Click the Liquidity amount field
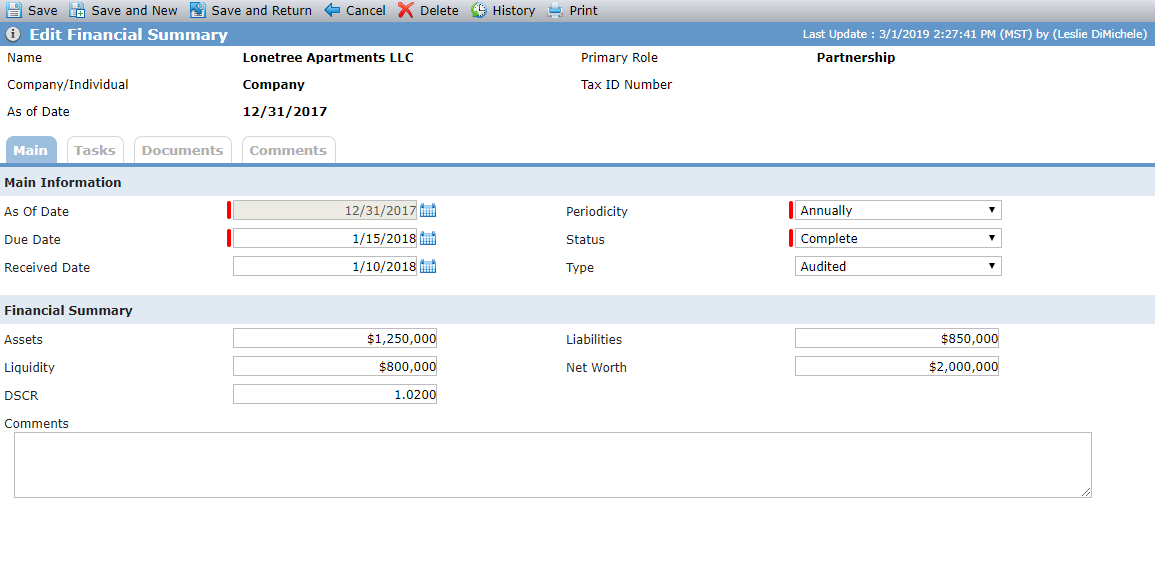 334,367
